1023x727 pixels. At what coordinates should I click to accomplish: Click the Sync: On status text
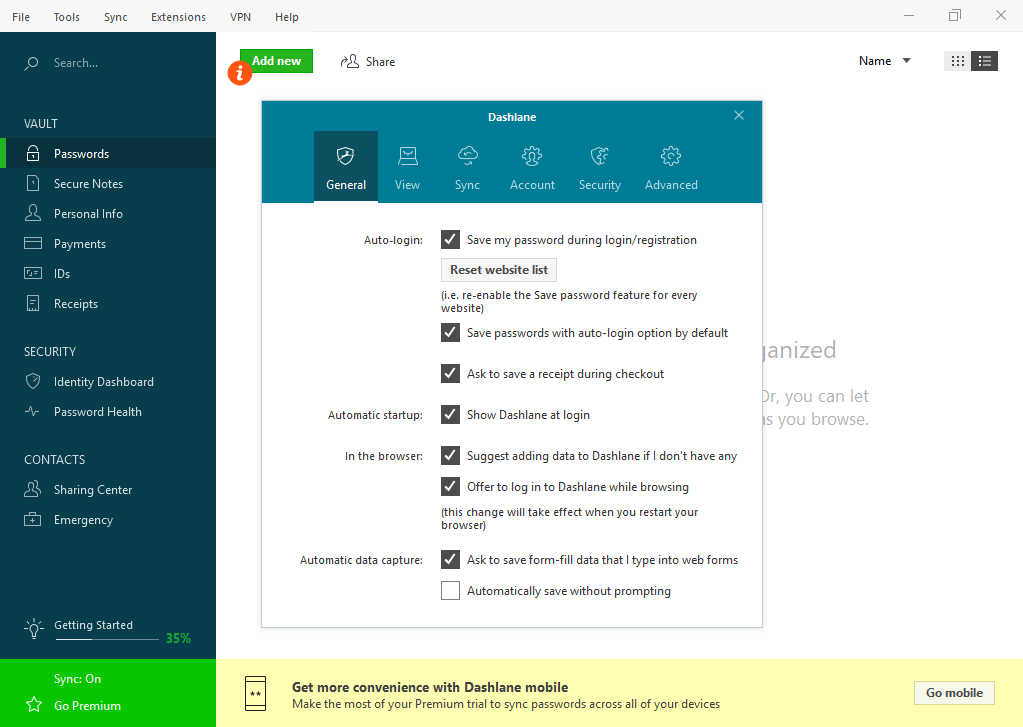pos(78,679)
